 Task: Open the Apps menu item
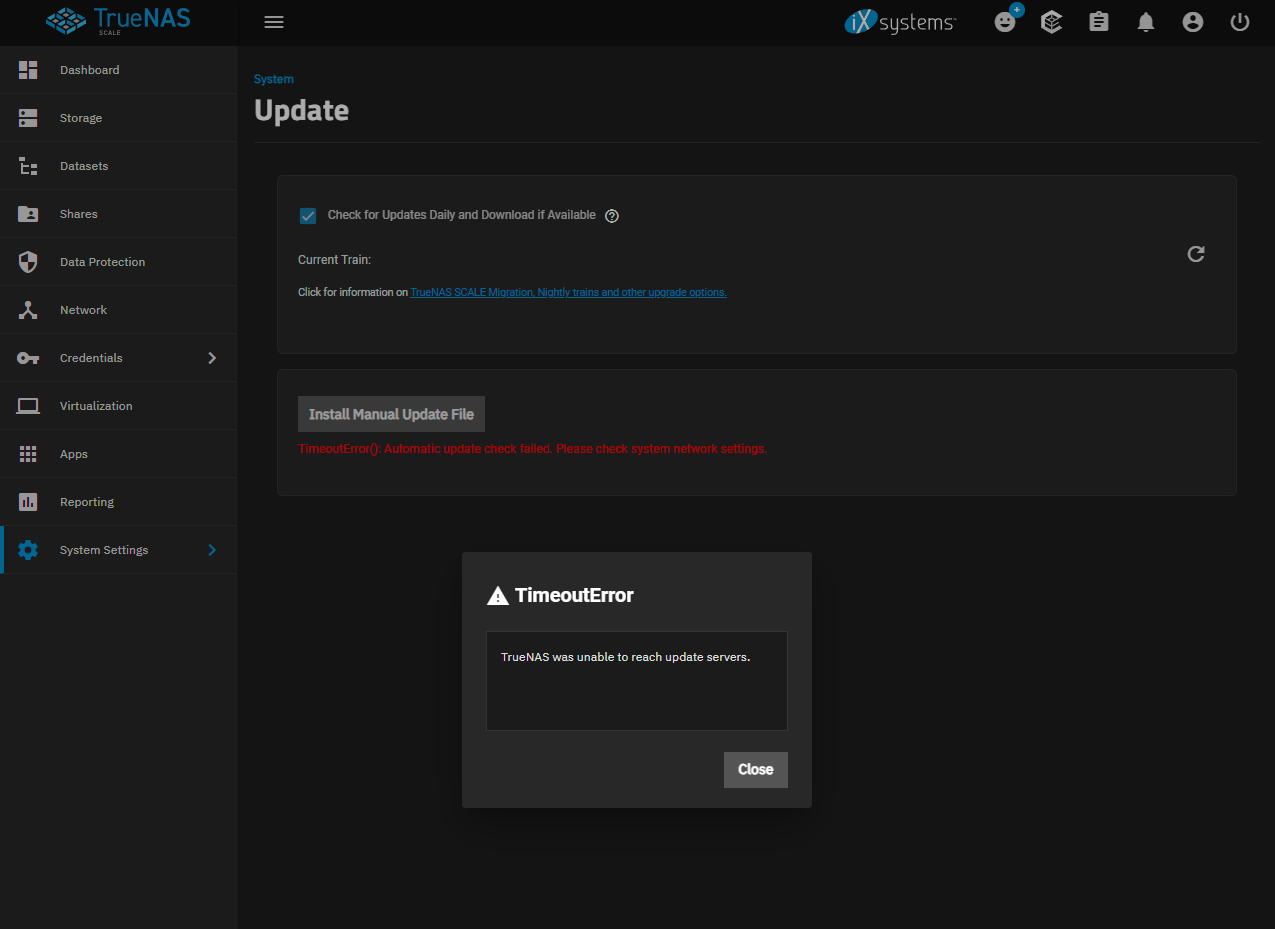click(x=118, y=454)
